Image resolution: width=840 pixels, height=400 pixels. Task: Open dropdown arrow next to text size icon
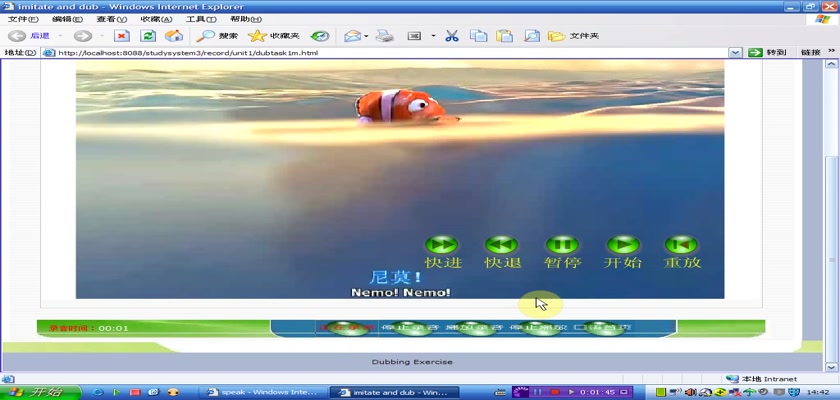433,36
